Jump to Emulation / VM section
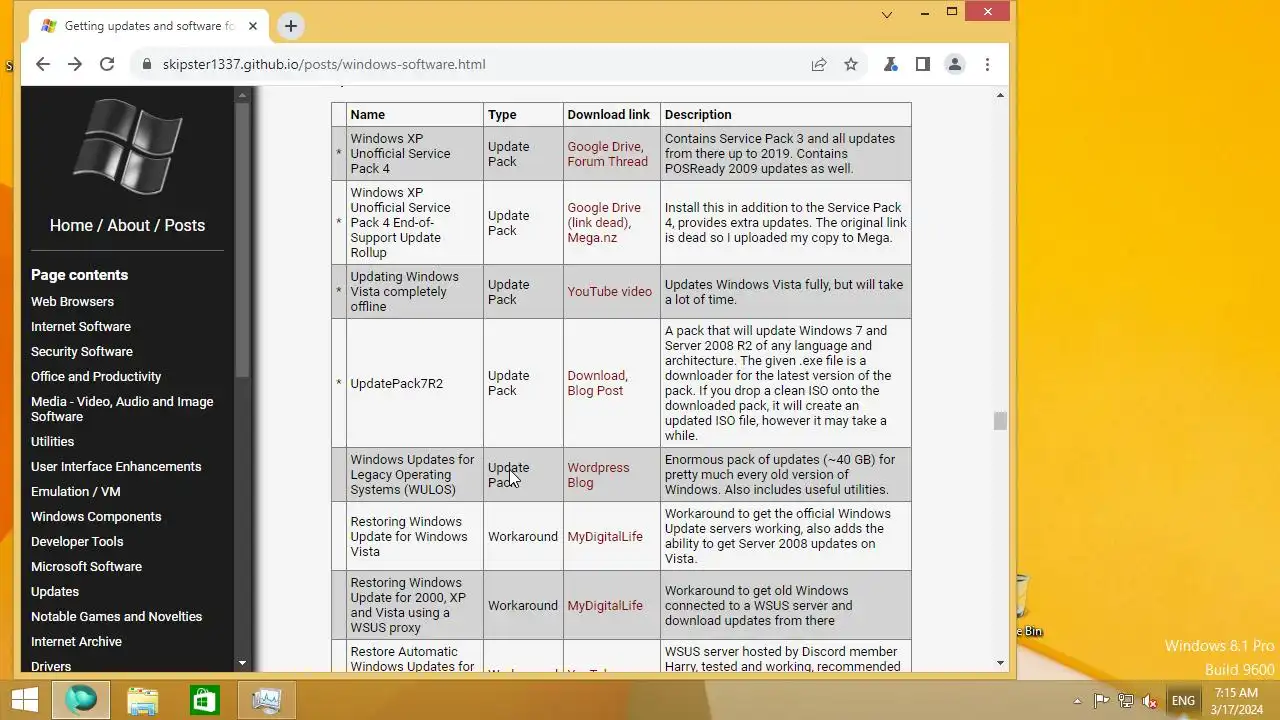Screen dimensions: 1280x720 coord(75,491)
